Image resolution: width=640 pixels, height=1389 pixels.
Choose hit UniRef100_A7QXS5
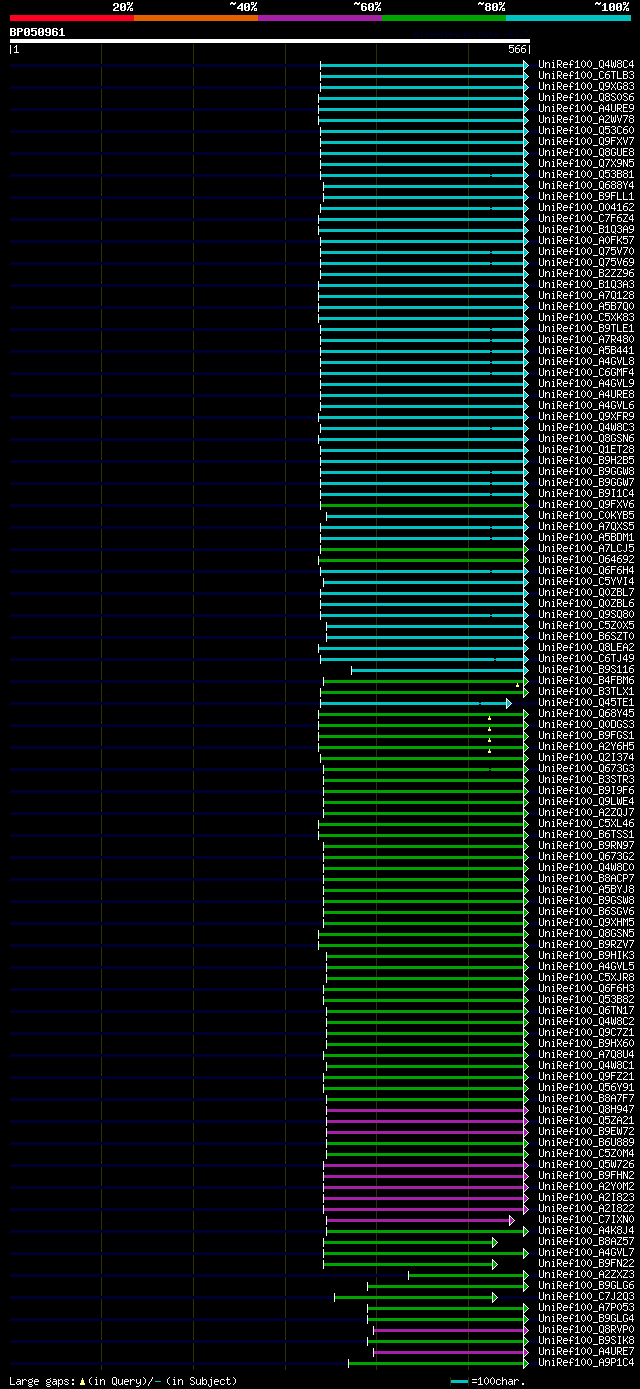[586, 526]
